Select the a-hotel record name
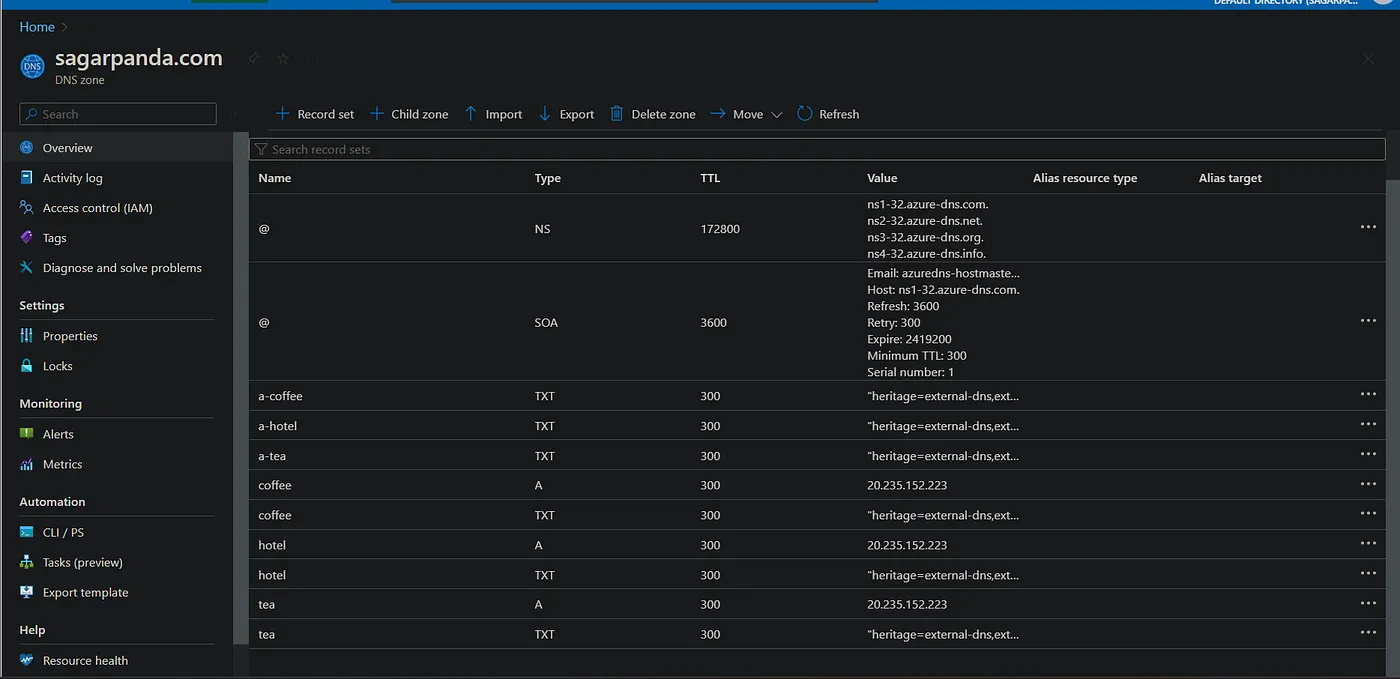Viewport: 1400px width, 679px height. pyautogui.click(x=278, y=426)
